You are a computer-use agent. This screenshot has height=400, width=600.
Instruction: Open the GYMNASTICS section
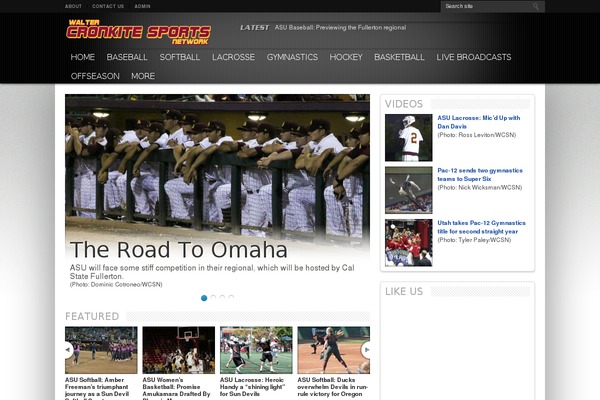(x=292, y=57)
